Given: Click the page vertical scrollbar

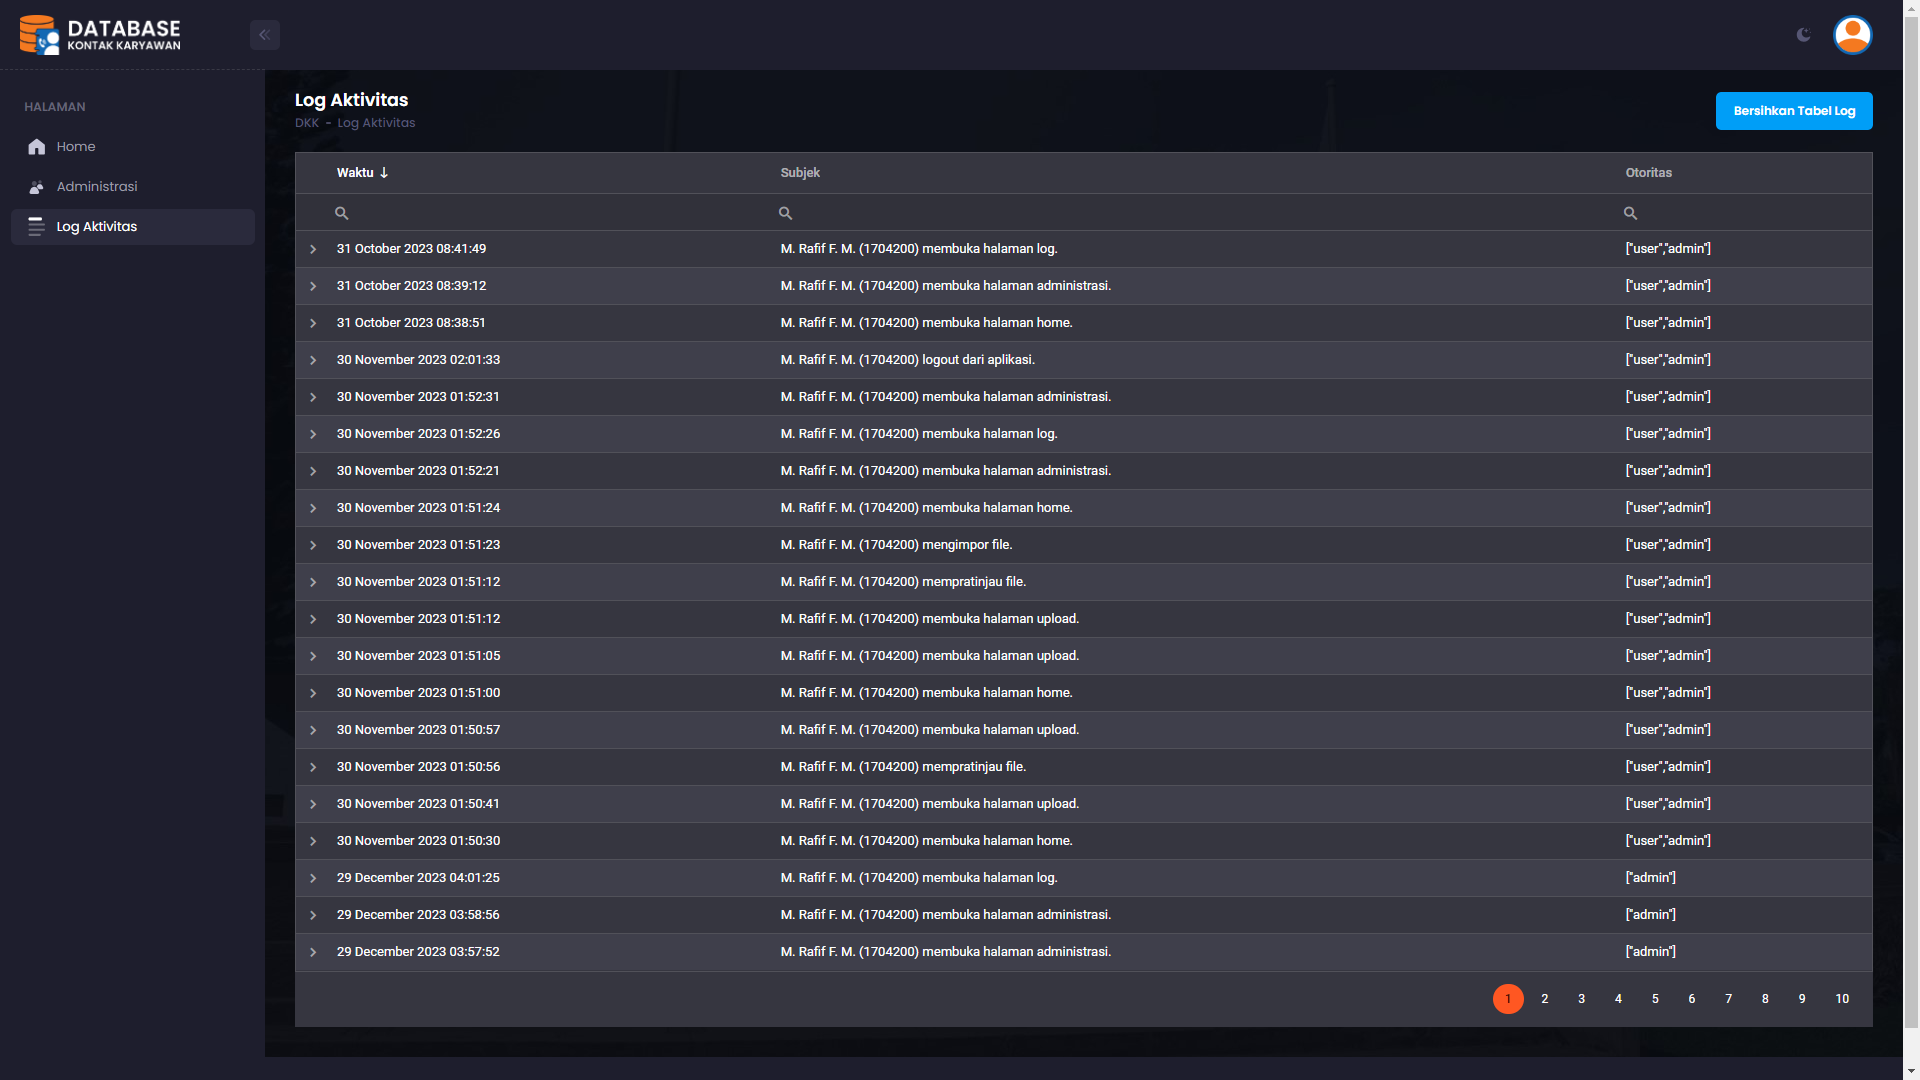Looking at the screenshot, I should pos(1911,520).
